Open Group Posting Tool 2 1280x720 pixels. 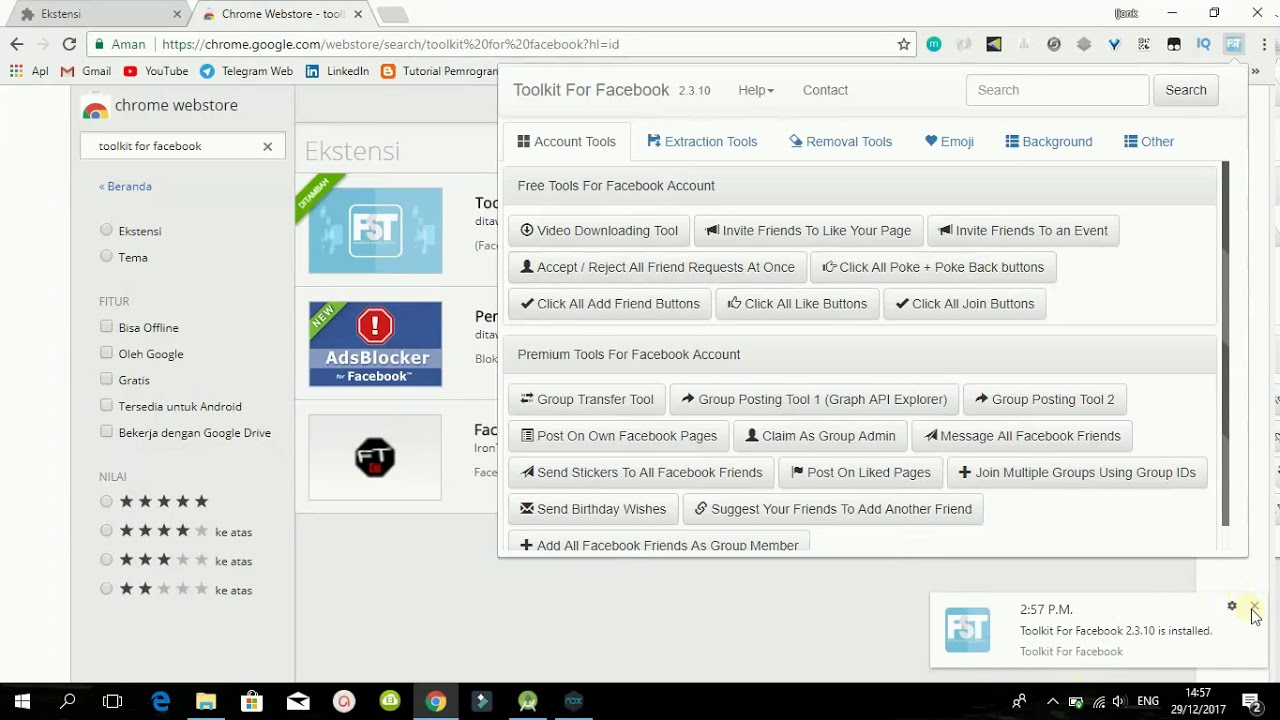click(1044, 400)
